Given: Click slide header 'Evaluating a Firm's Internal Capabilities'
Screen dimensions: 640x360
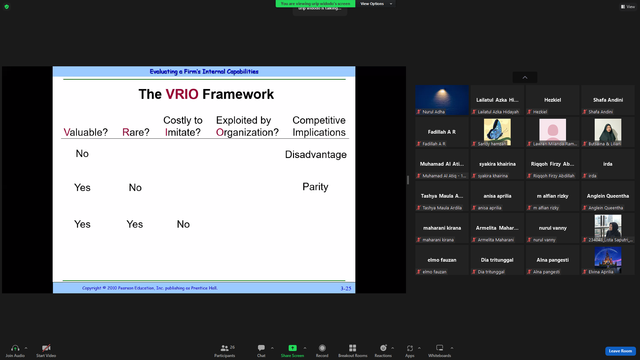Looking at the screenshot, I should [x=204, y=71].
